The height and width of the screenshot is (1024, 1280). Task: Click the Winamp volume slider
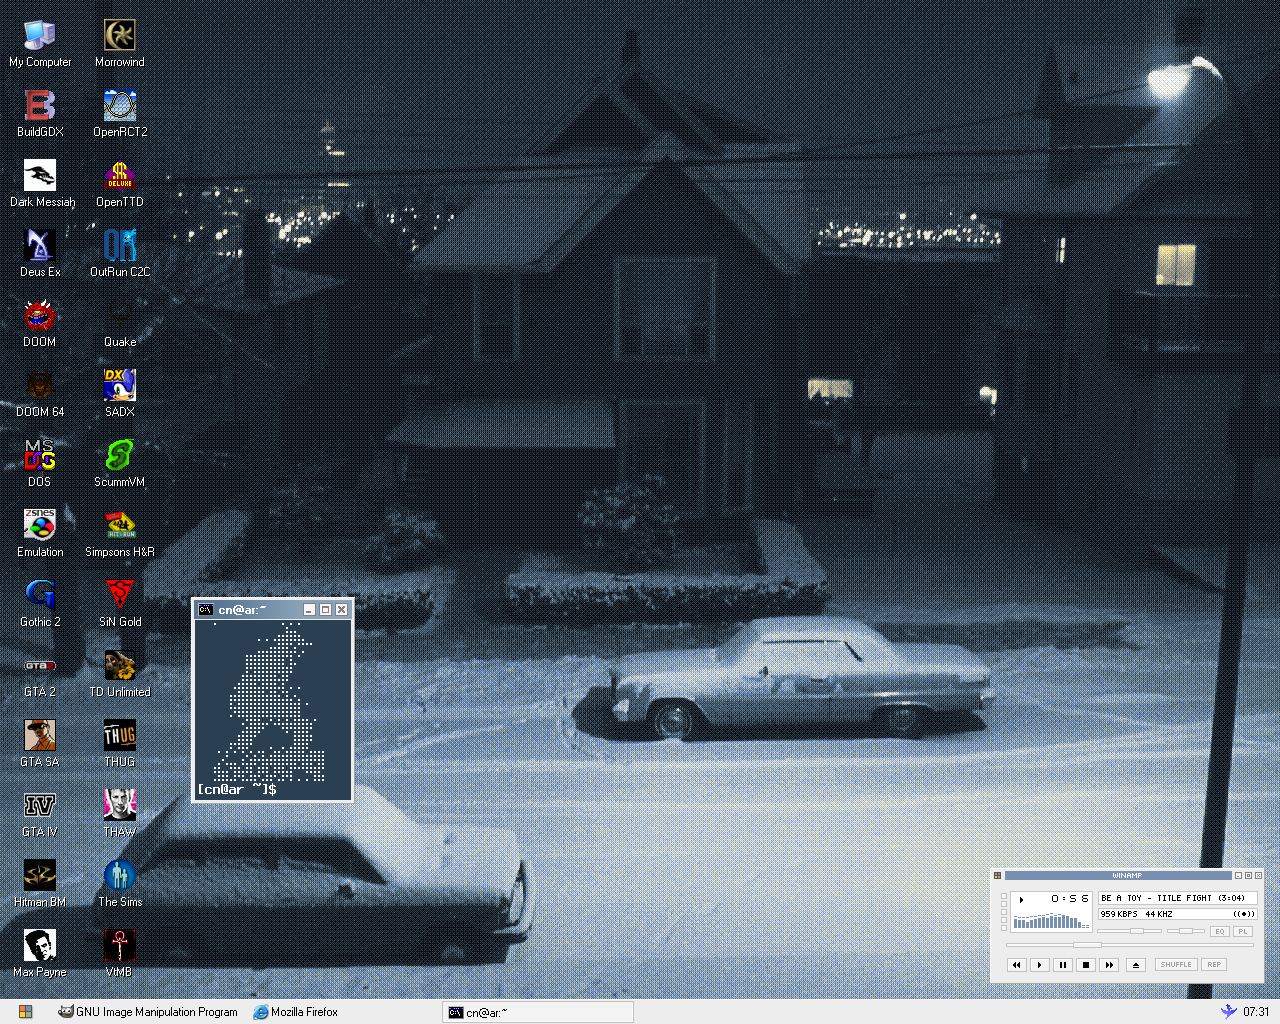[1130, 931]
